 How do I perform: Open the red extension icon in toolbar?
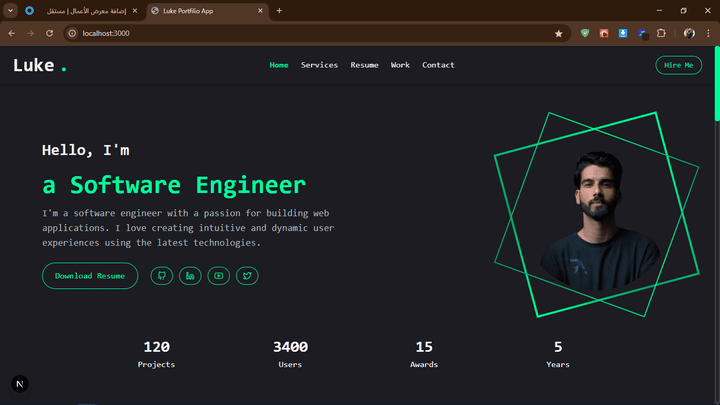click(x=604, y=33)
